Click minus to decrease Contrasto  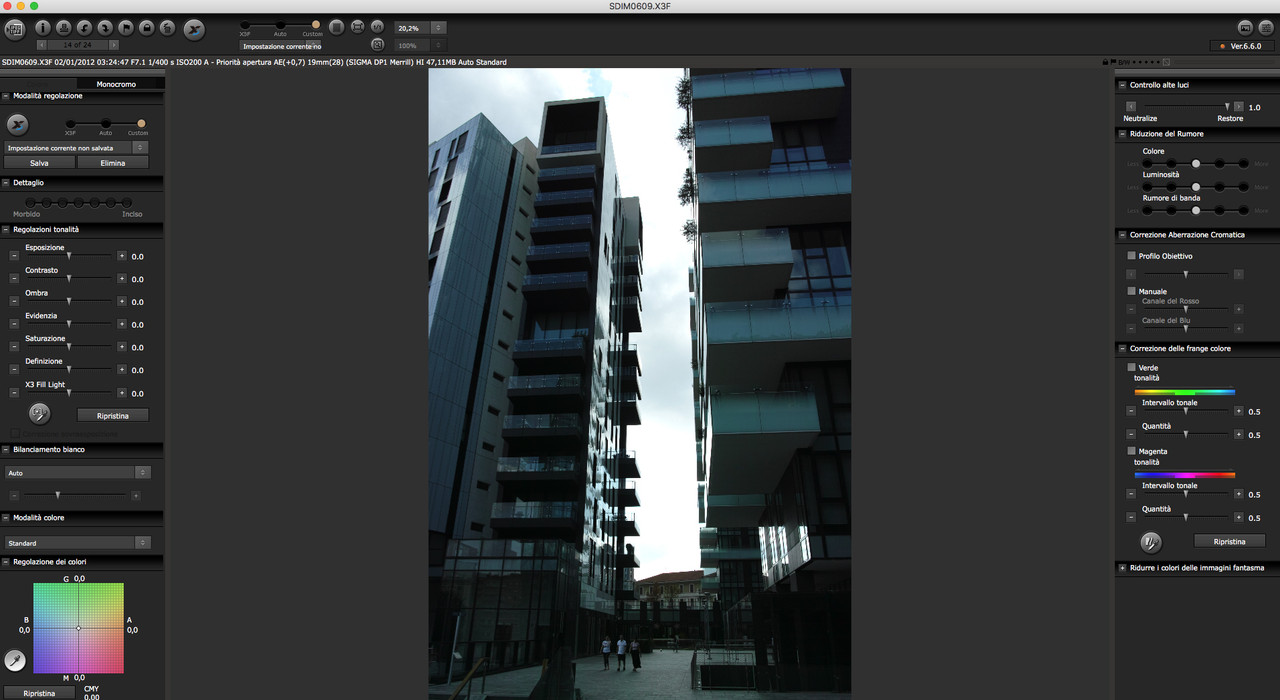(14, 279)
